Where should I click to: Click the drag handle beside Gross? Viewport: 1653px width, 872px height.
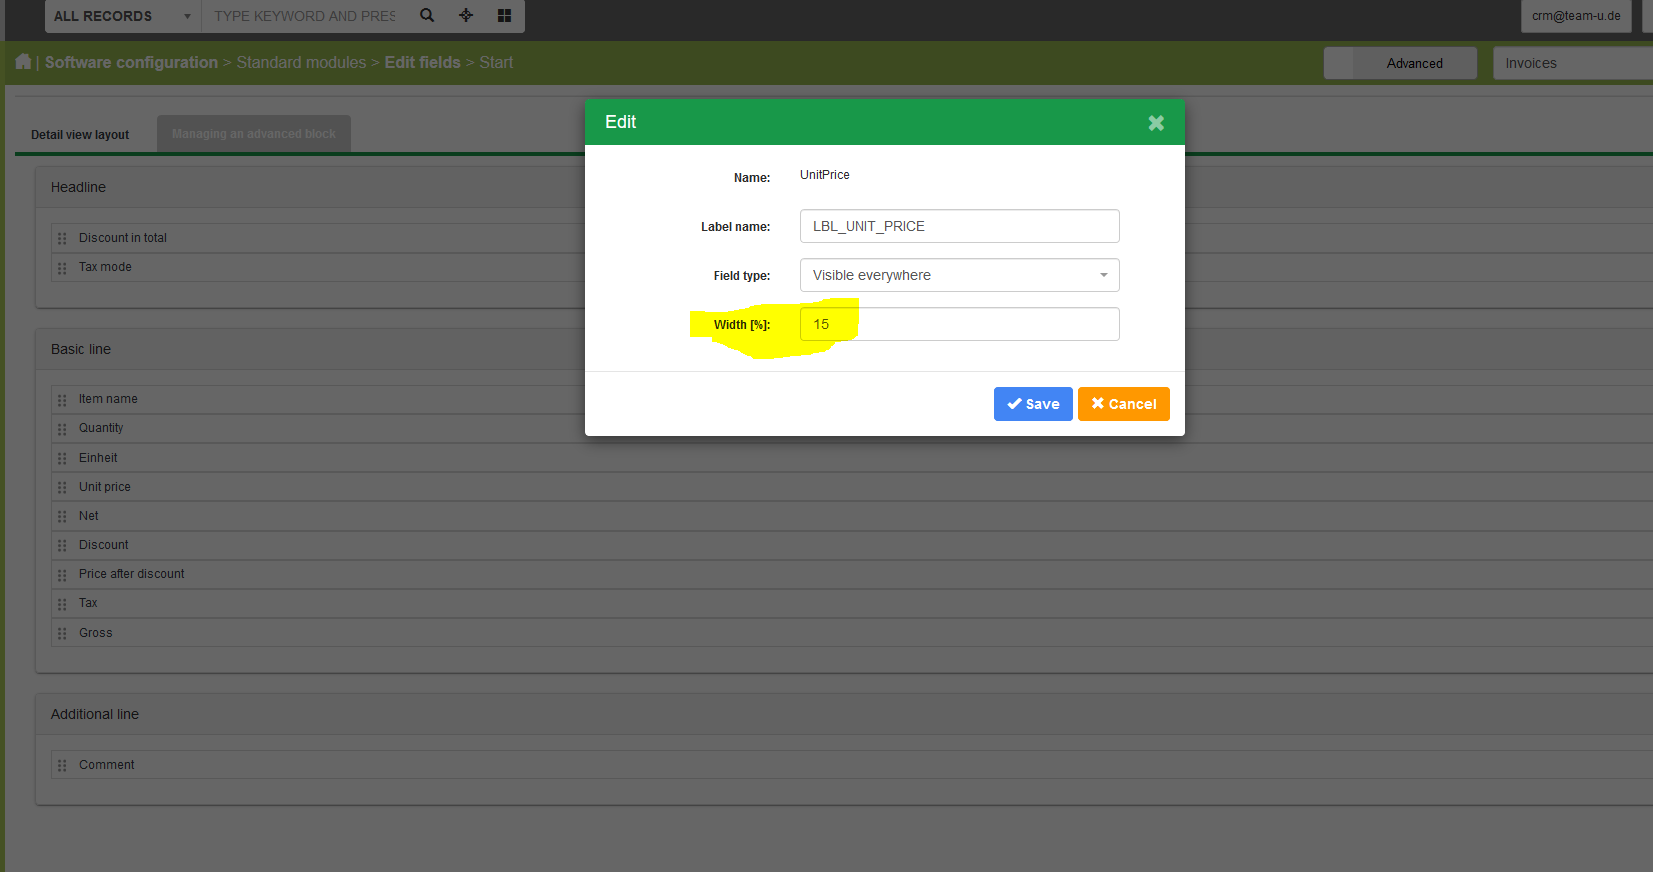62,633
